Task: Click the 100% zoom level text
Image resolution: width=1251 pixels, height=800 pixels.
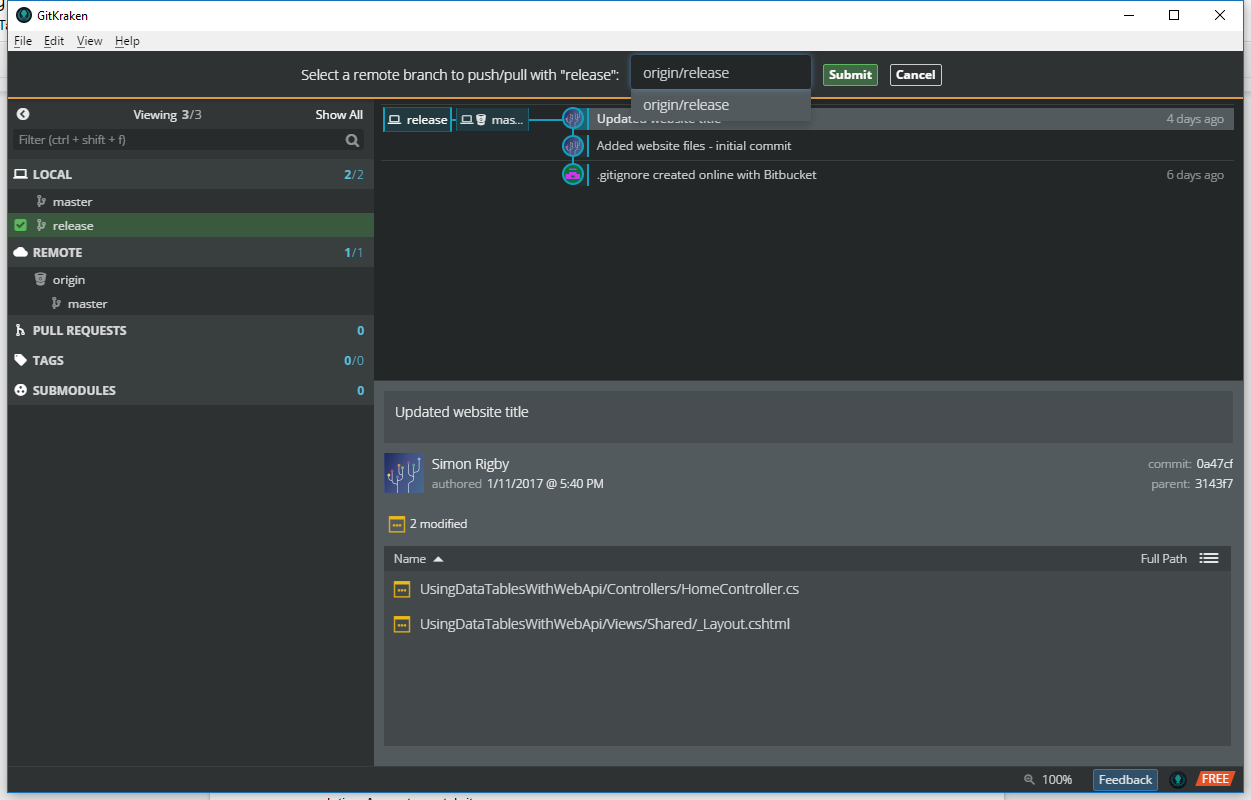Action: pos(1057,780)
